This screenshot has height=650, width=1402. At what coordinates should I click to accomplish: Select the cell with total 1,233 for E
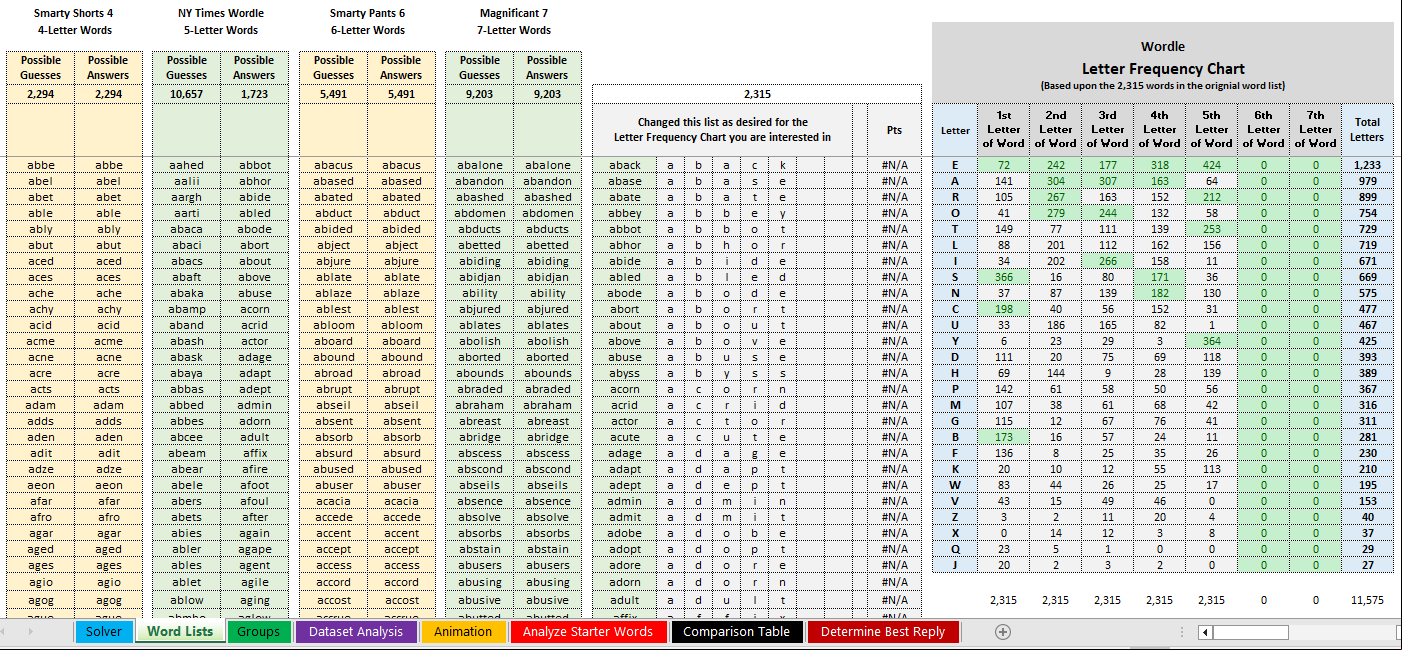pyautogui.click(x=1366, y=165)
